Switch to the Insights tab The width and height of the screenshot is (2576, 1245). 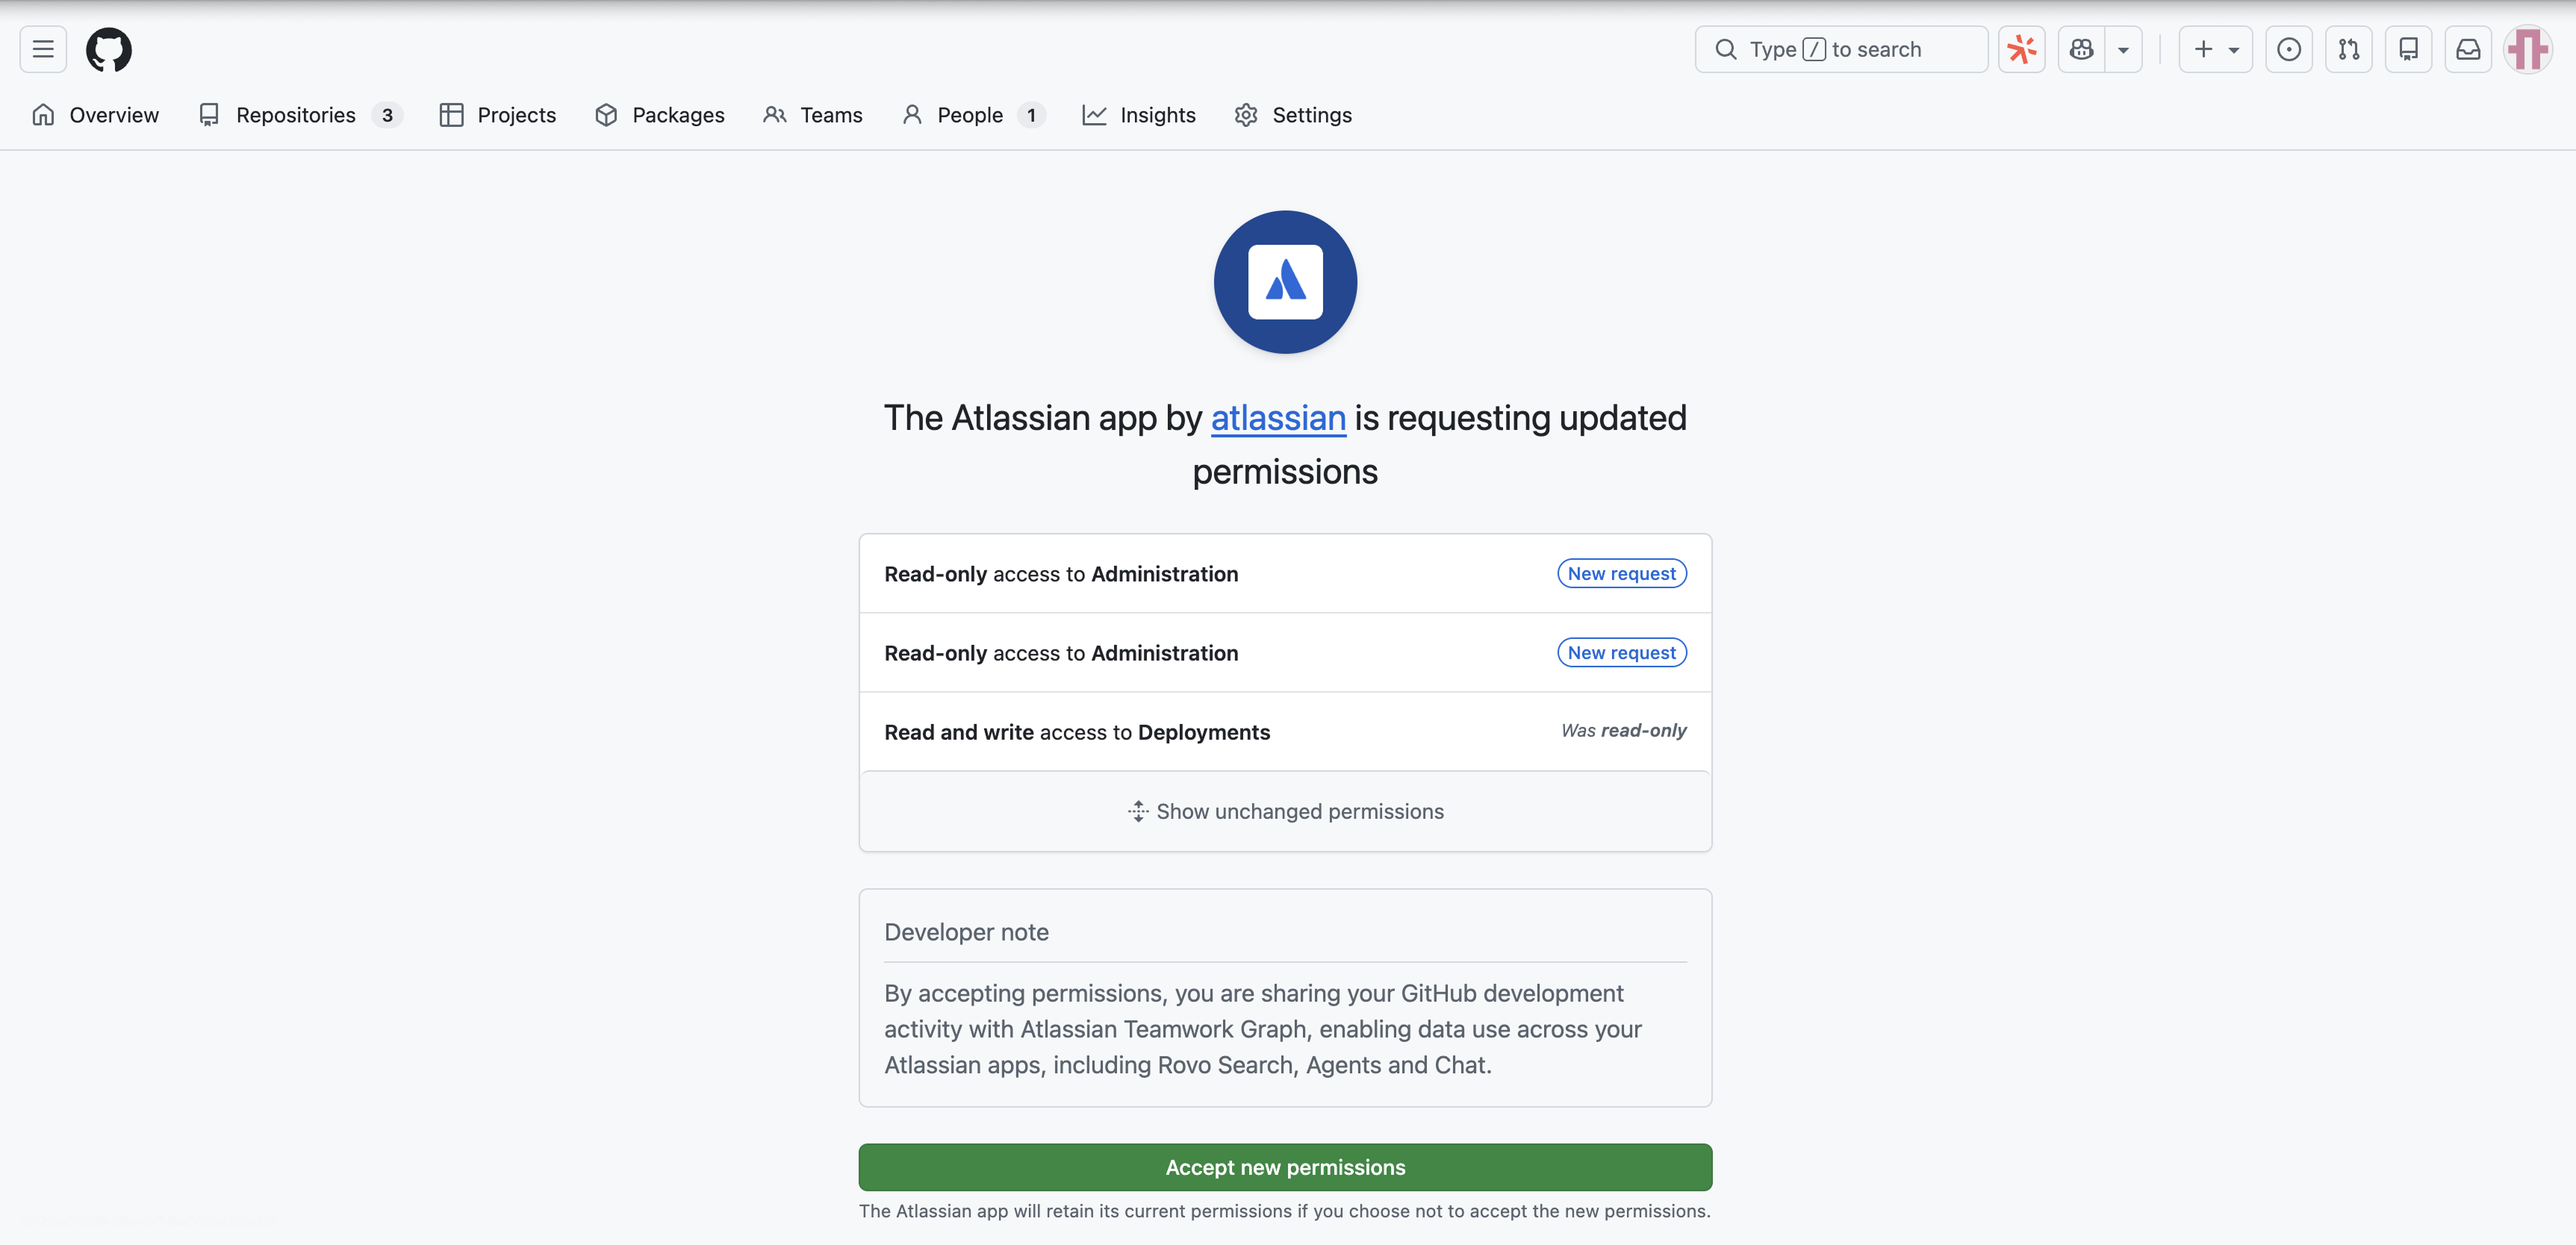pyautogui.click(x=1138, y=115)
